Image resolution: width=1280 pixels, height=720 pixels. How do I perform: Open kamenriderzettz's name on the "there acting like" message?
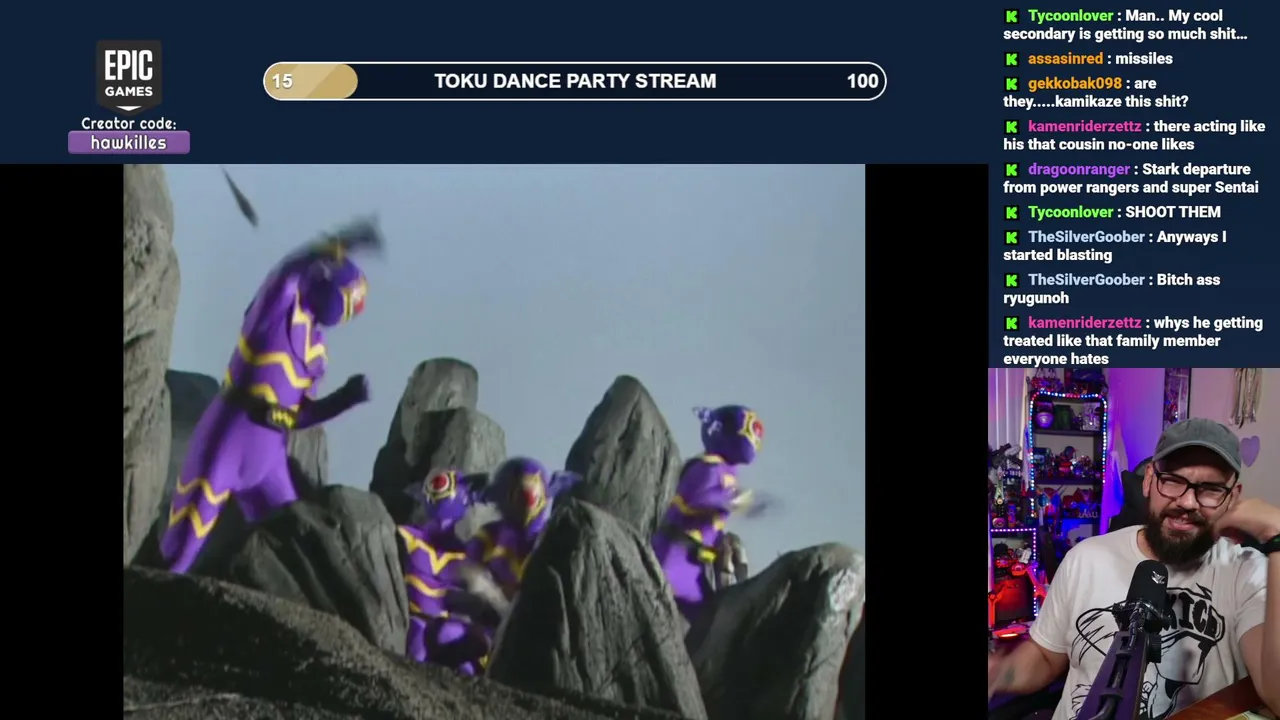(x=1084, y=127)
